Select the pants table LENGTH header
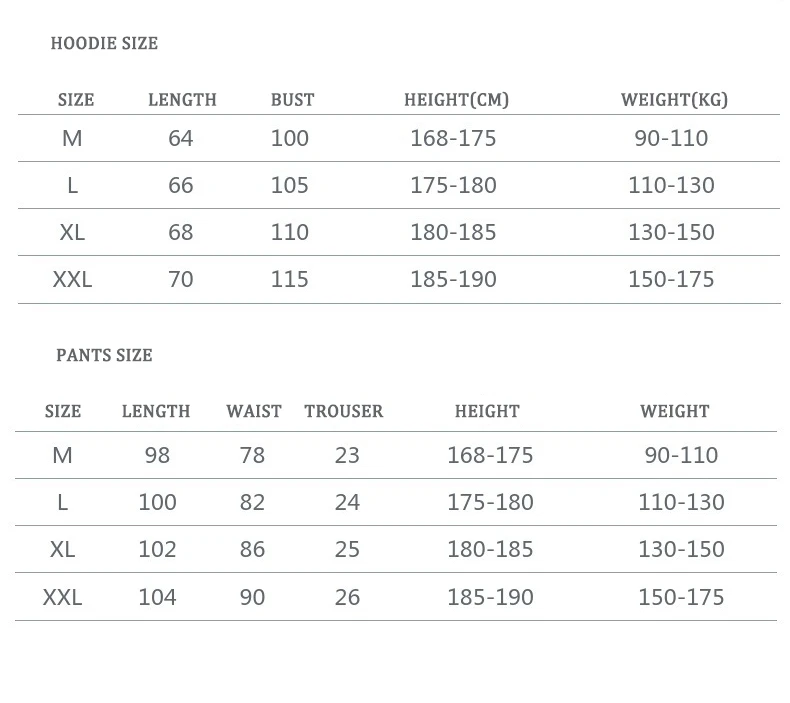Viewport: 790px width, 703px height. point(156,411)
